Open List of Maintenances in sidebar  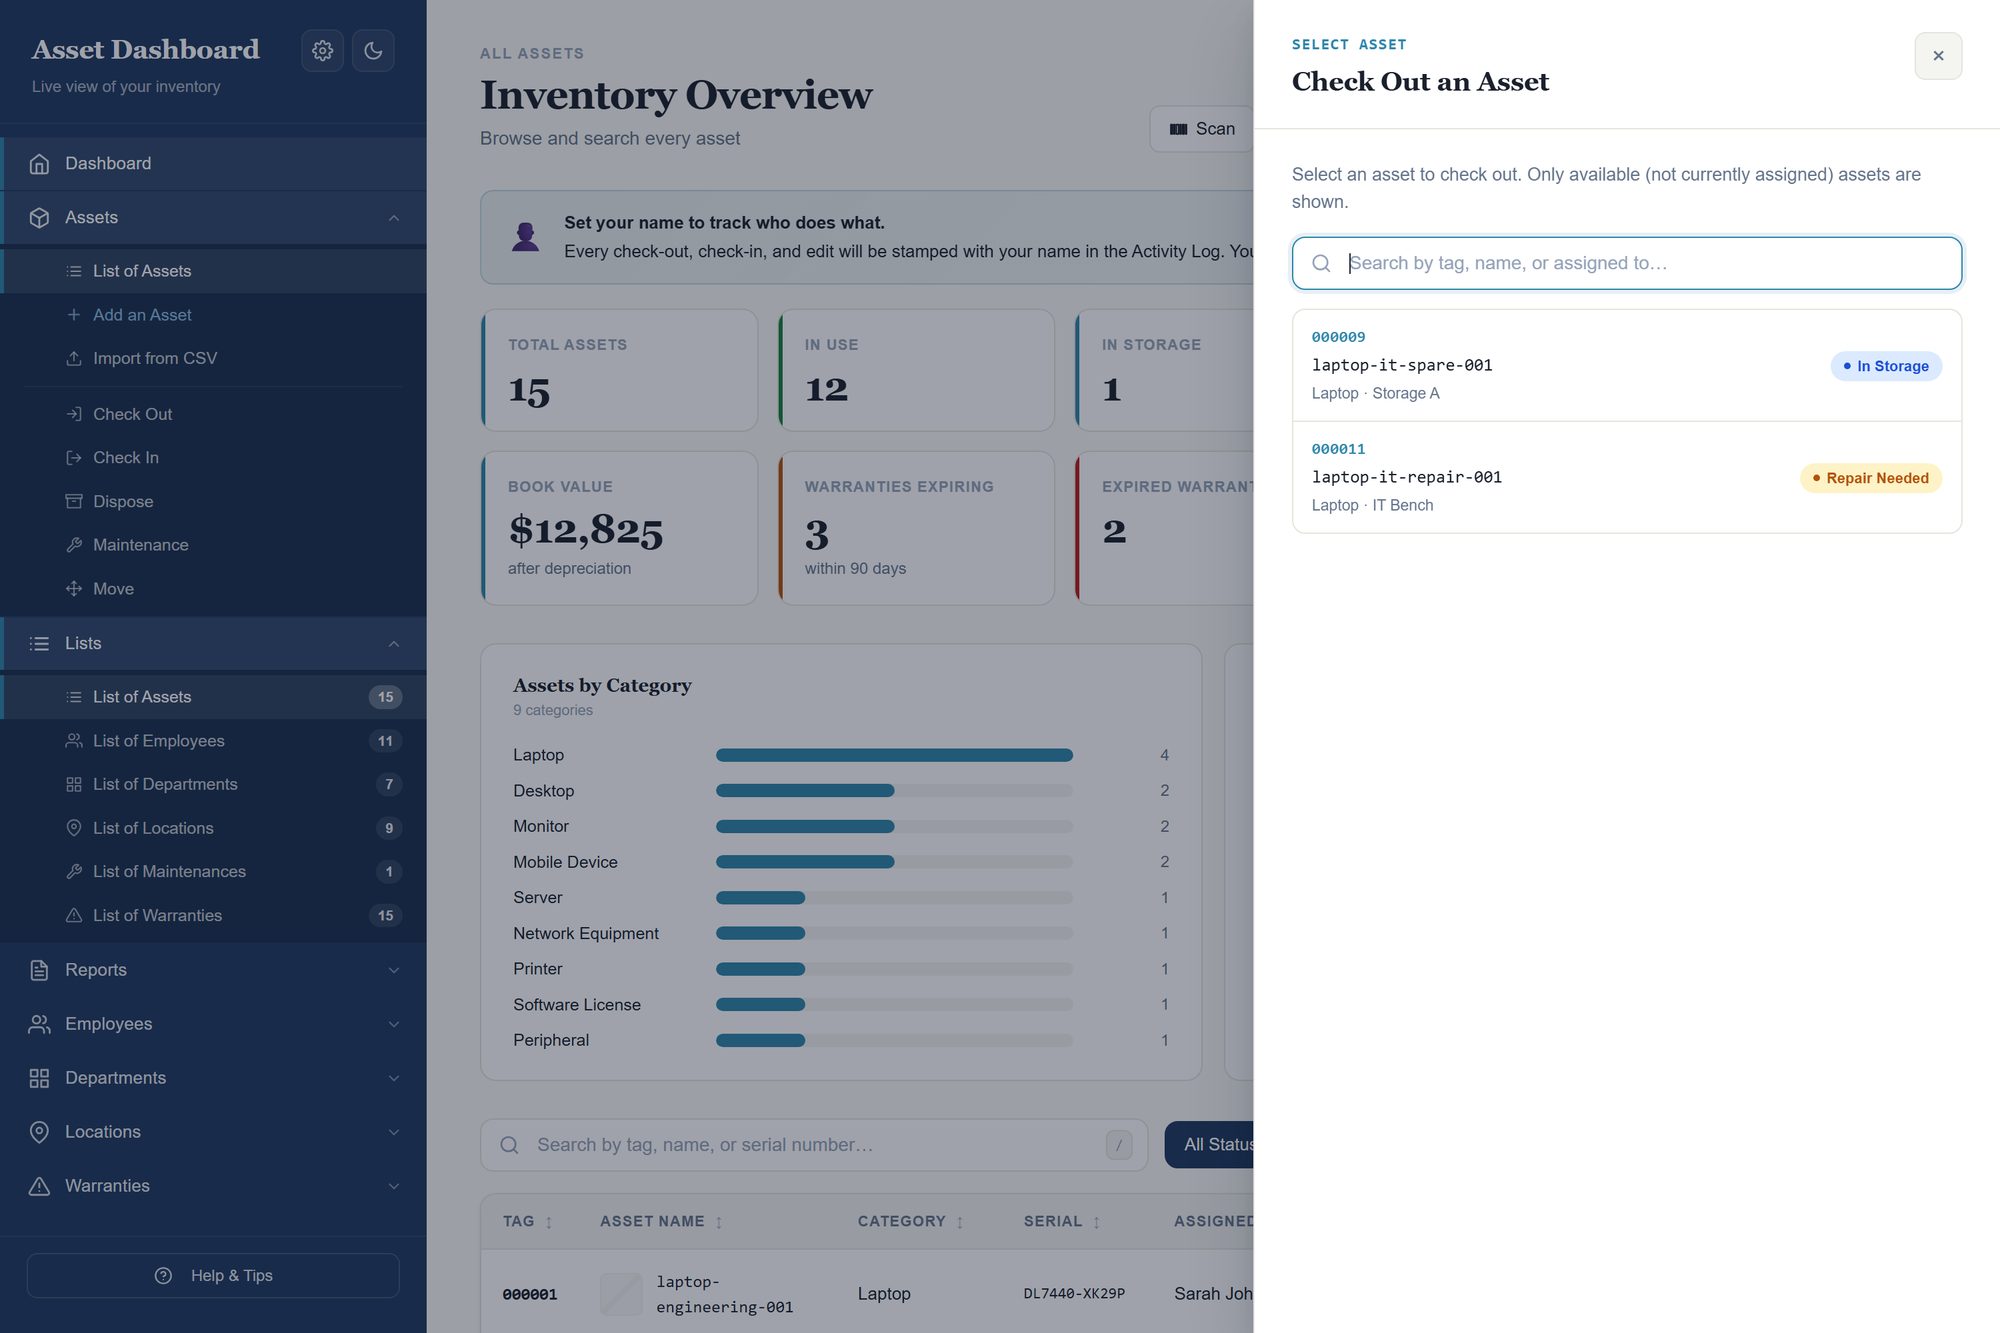(x=214, y=872)
